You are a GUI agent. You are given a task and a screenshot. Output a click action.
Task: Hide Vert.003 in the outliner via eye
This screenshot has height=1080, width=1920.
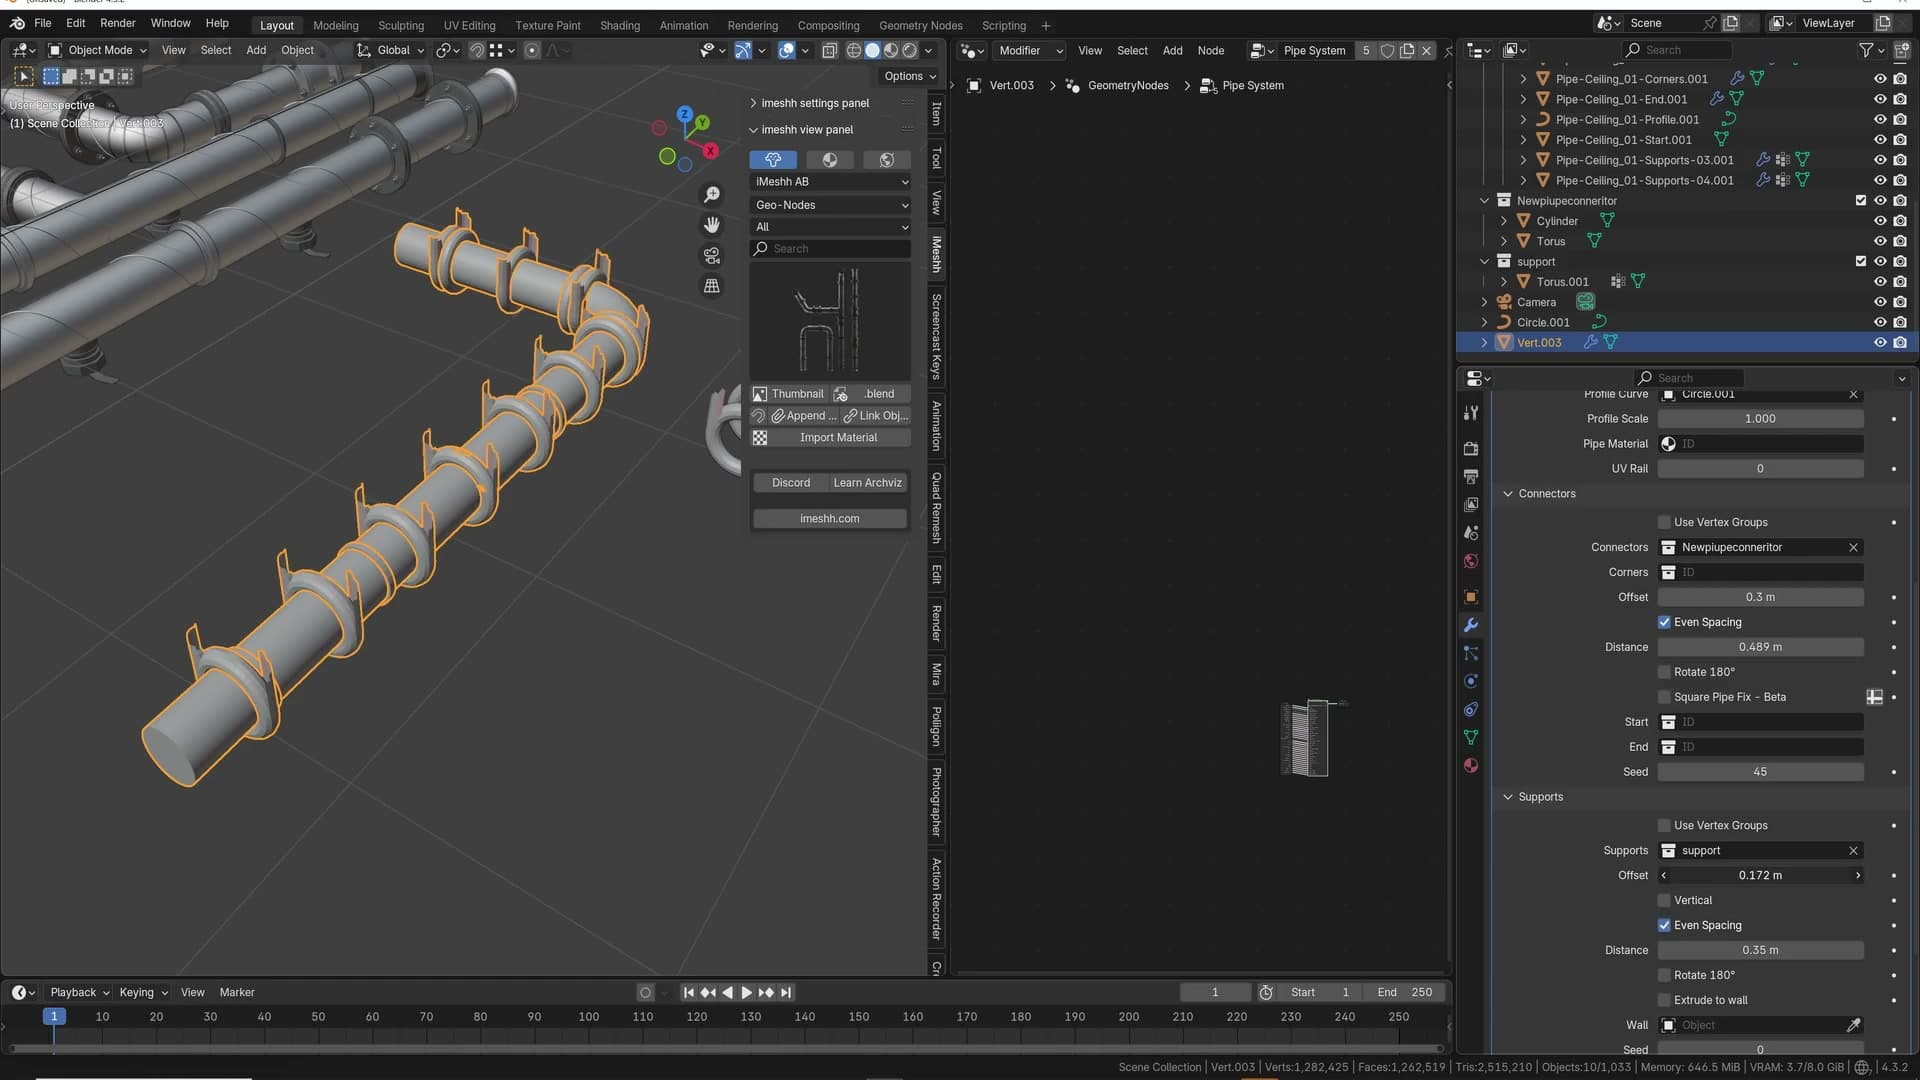[x=1880, y=342]
